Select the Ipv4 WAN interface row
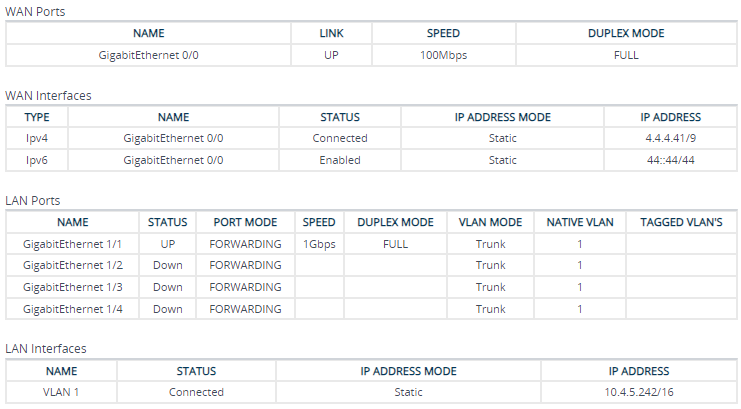 [x=371, y=139]
